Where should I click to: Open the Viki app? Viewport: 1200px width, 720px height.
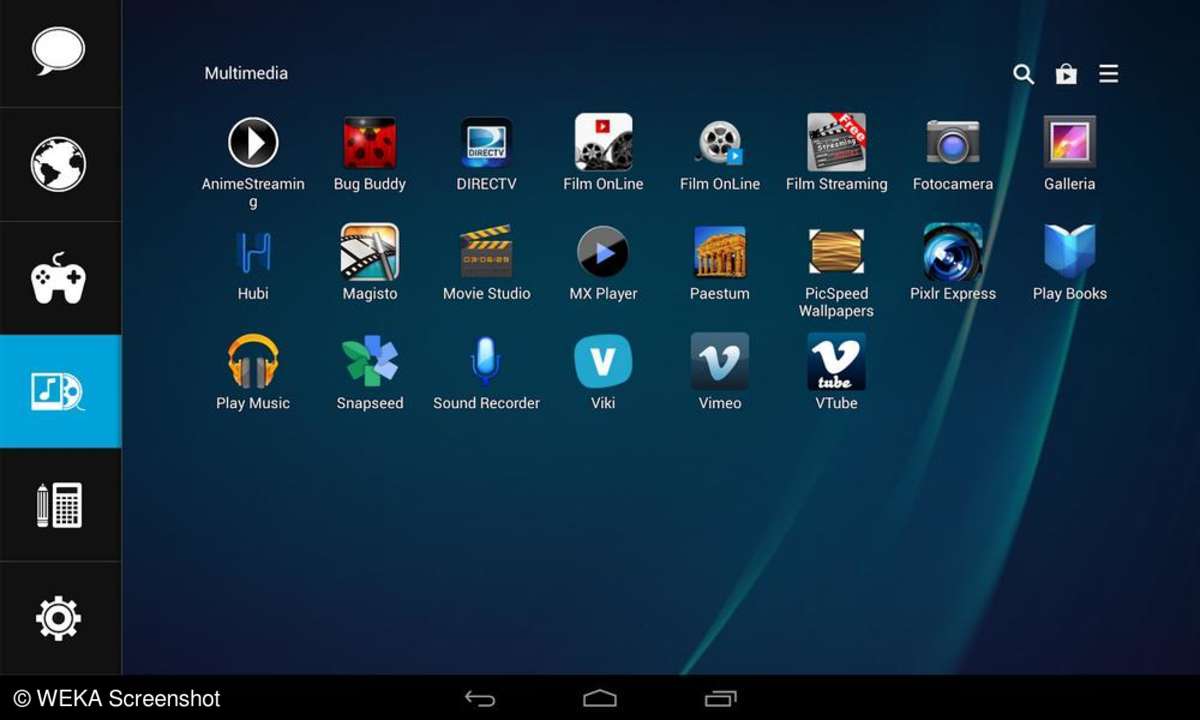[x=603, y=361]
